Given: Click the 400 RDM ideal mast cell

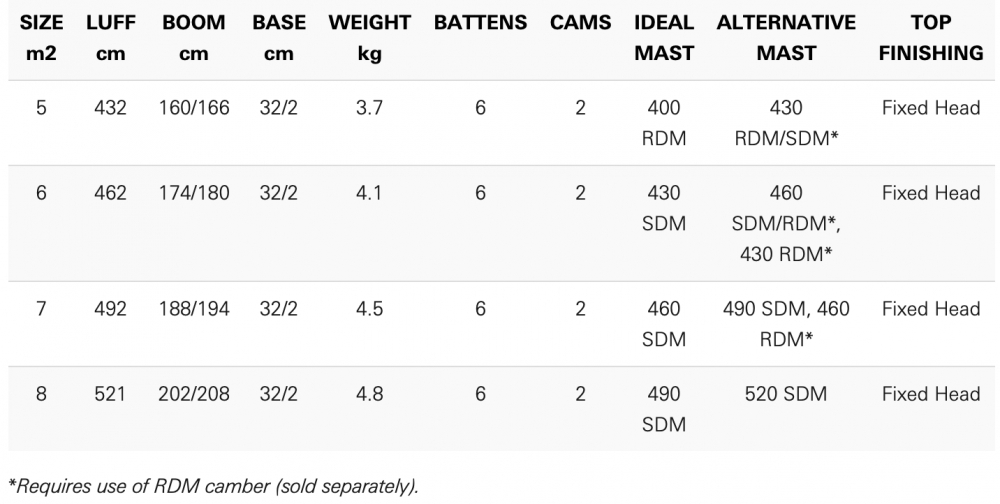Looking at the screenshot, I should [664, 123].
